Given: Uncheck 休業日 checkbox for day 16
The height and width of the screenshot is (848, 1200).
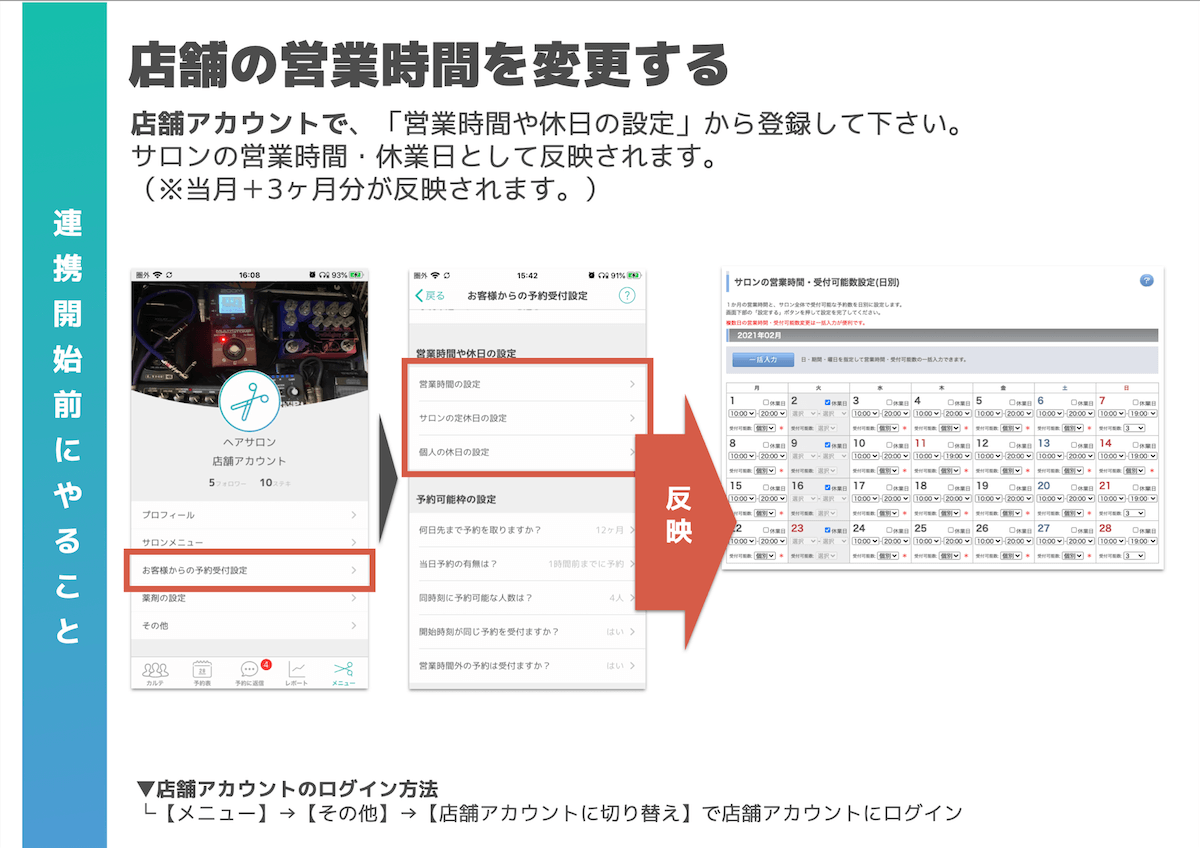Looking at the screenshot, I should click(827, 487).
